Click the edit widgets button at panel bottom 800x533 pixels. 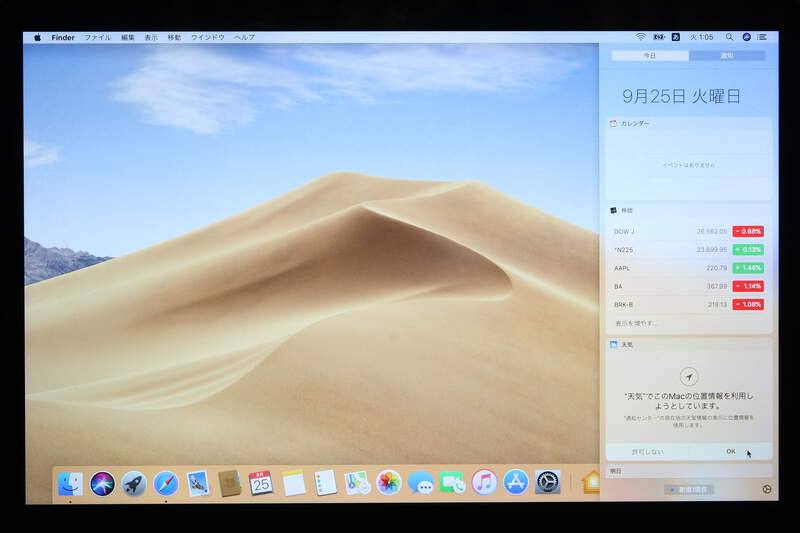coord(689,490)
